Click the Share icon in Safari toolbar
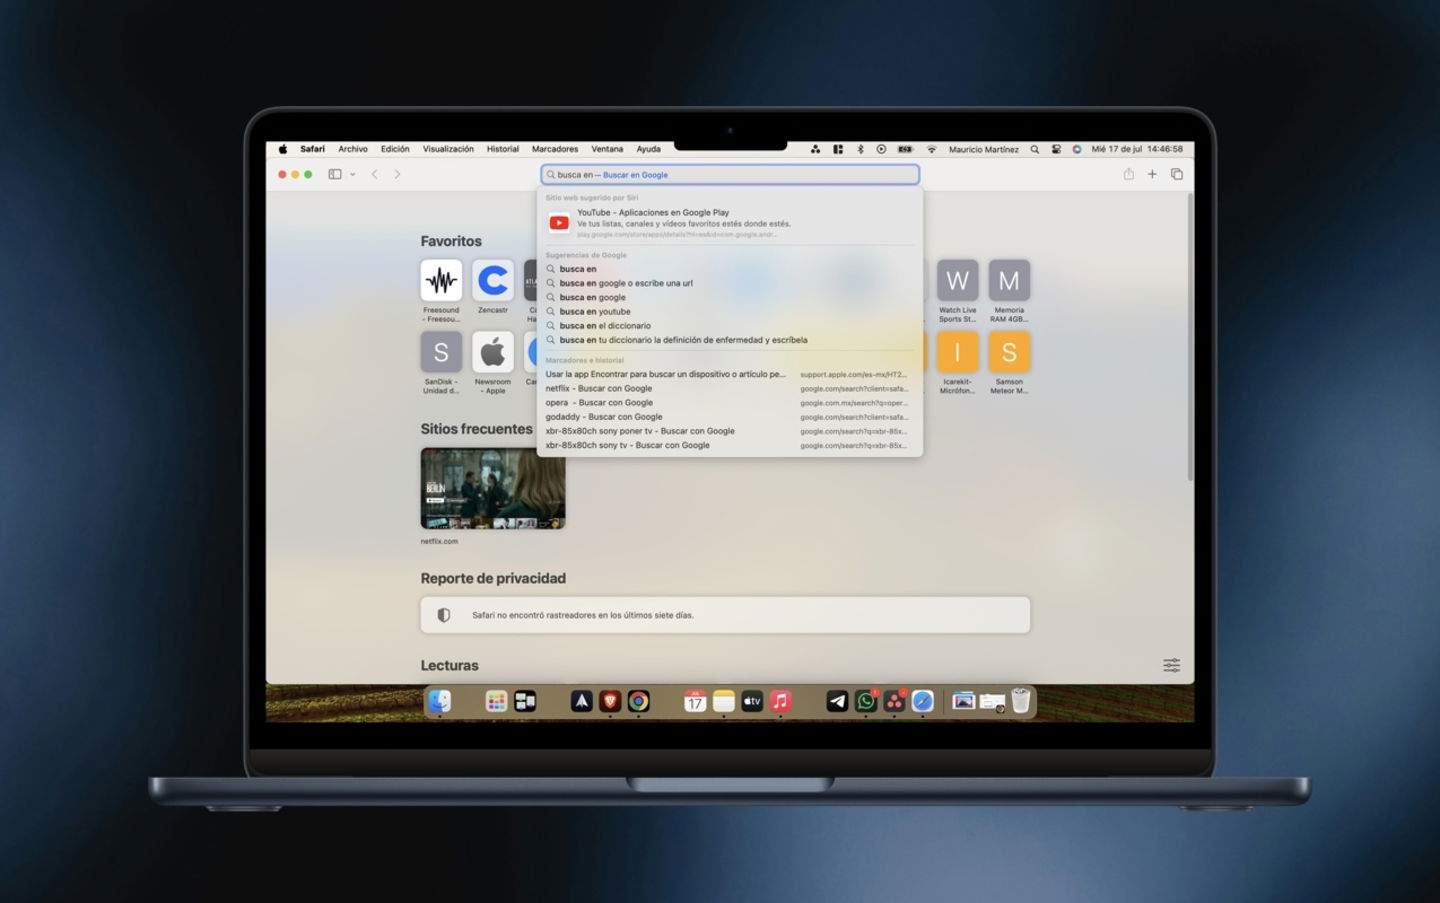Image resolution: width=1440 pixels, height=903 pixels. coord(1128,173)
